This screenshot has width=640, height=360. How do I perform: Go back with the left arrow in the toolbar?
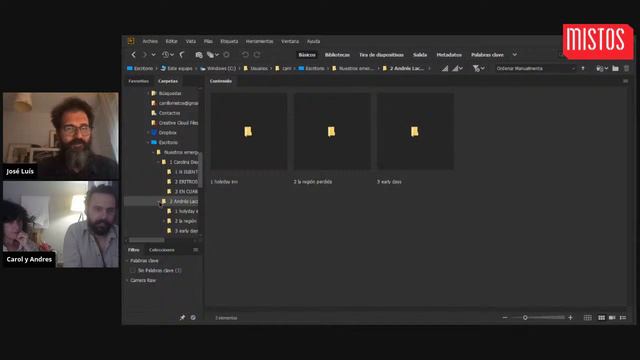pyautogui.click(x=133, y=55)
